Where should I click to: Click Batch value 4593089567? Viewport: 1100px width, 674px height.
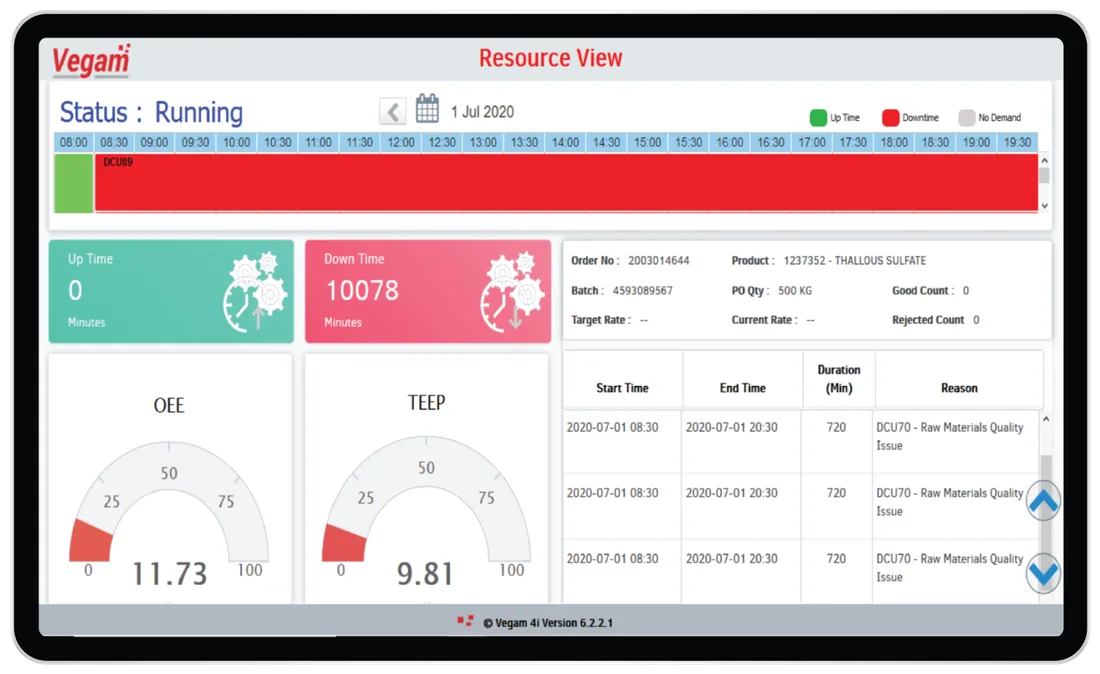tap(643, 290)
